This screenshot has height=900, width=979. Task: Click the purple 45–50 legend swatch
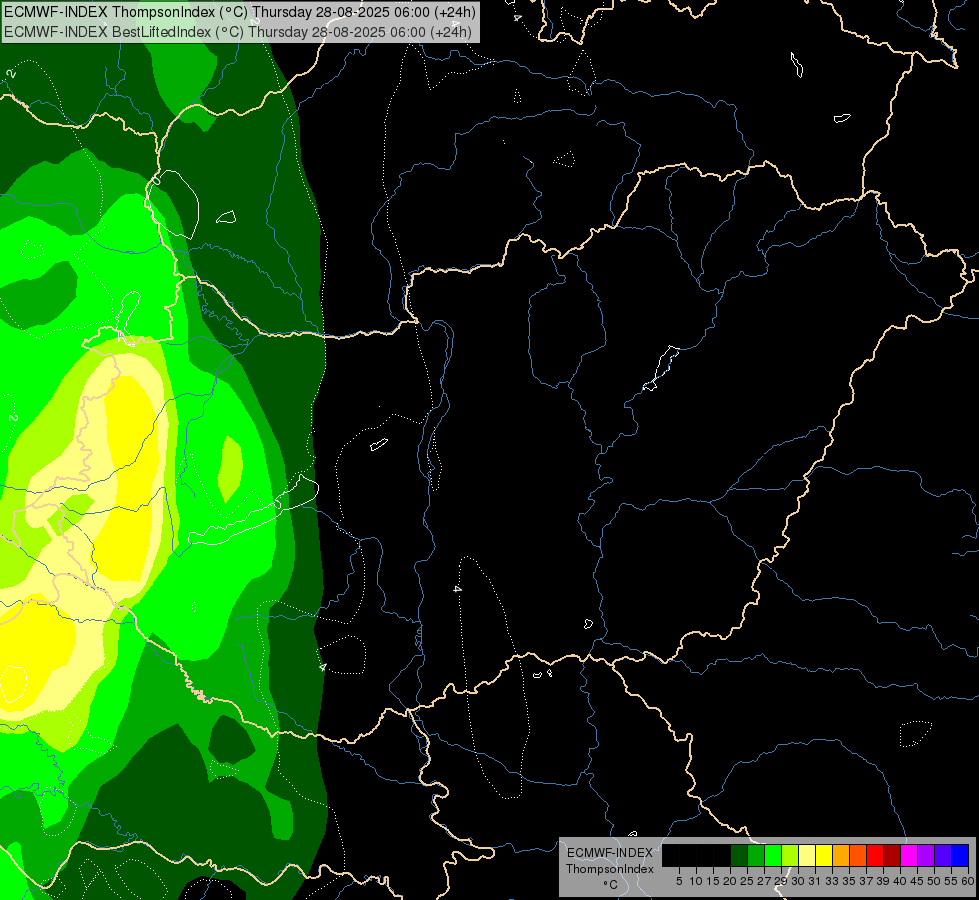[926, 855]
